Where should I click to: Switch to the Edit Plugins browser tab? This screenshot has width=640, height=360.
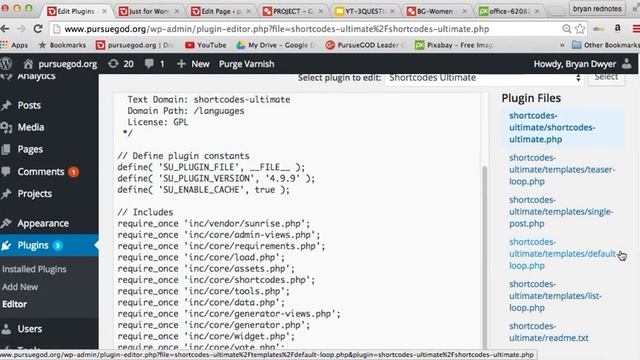[x=76, y=11]
